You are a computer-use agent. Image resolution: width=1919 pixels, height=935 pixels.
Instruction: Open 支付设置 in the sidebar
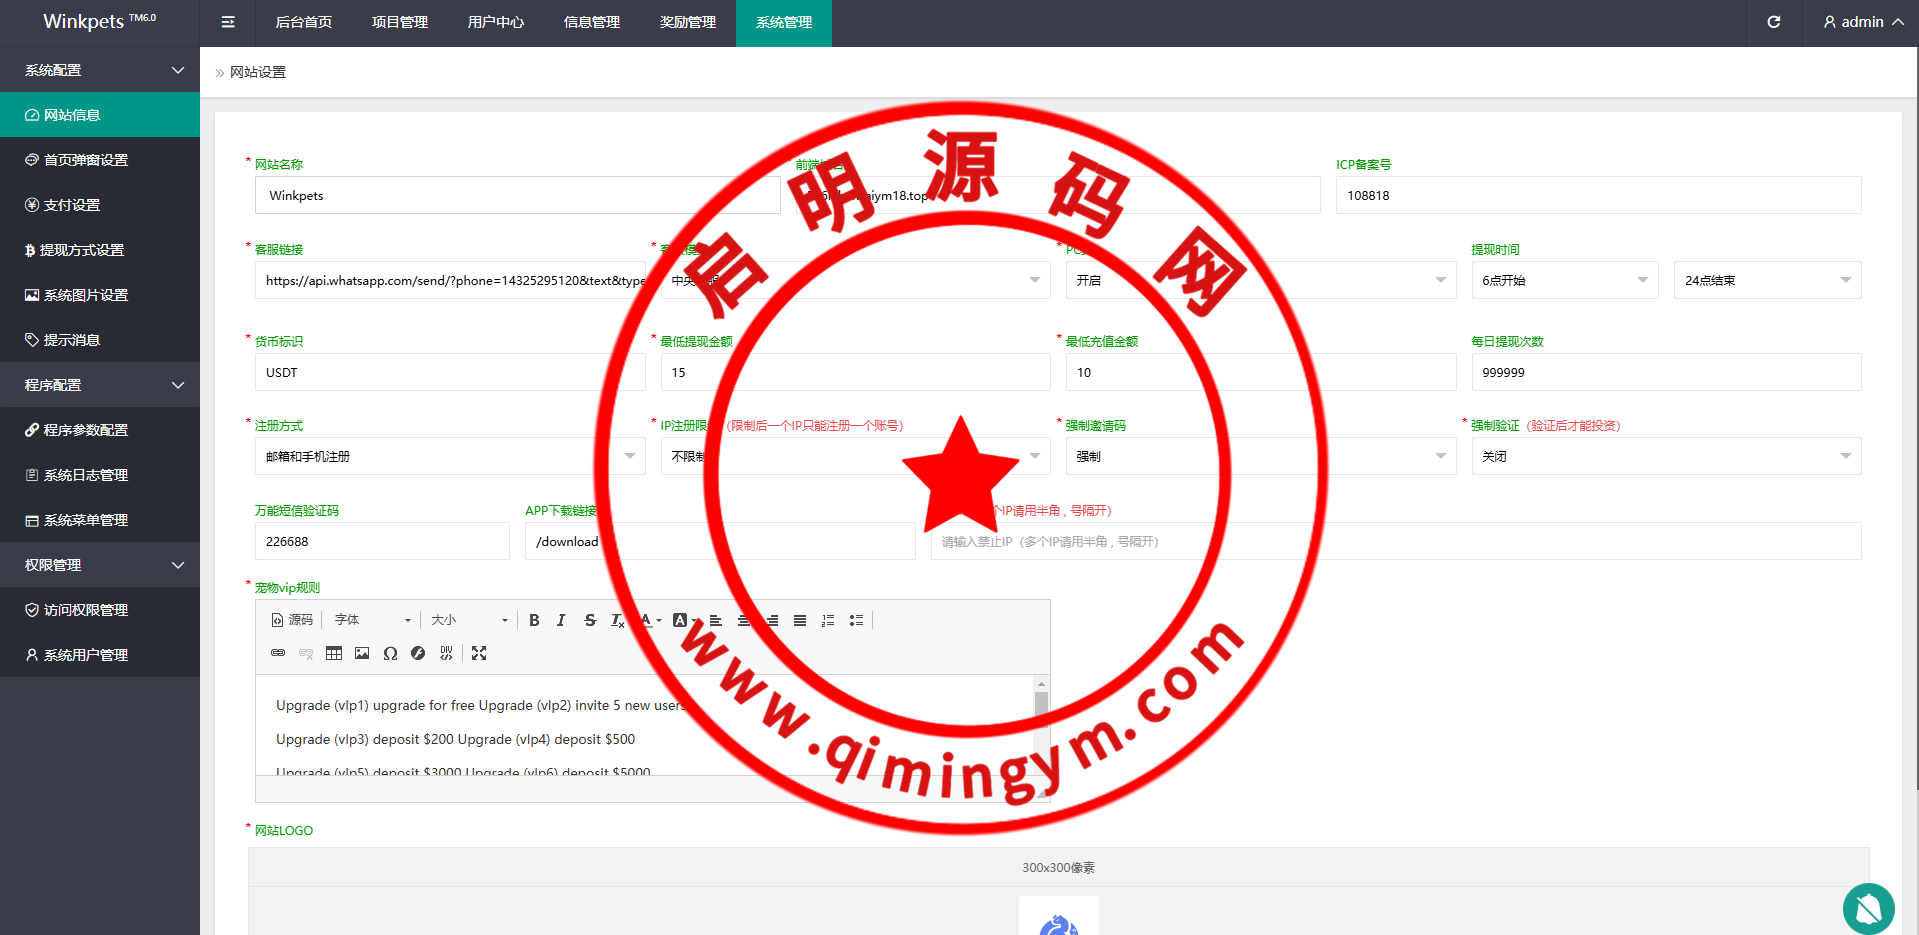coord(72,205)
